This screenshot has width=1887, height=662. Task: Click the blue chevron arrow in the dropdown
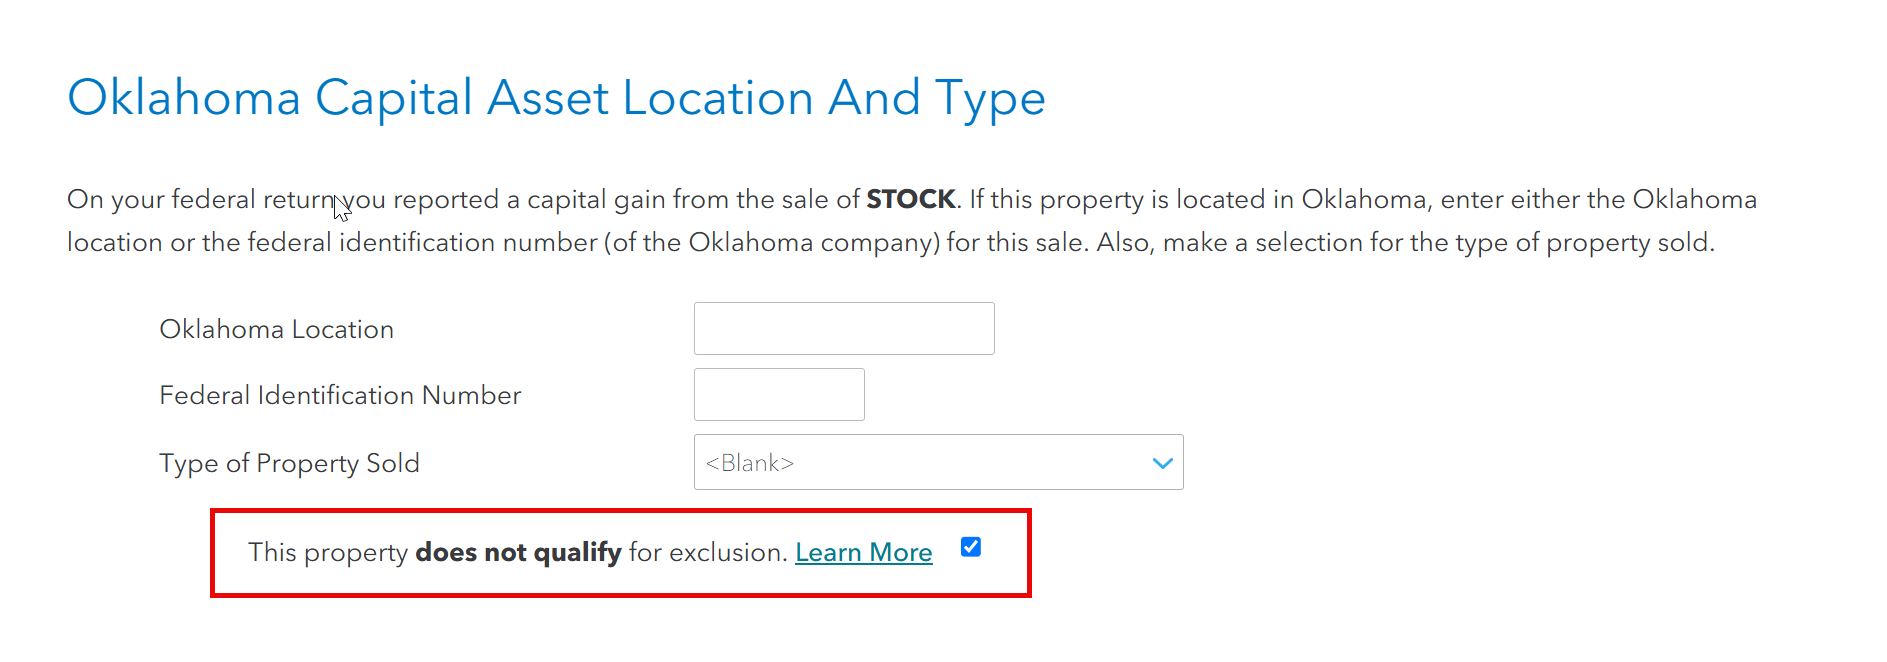[x=1161, y=463]
